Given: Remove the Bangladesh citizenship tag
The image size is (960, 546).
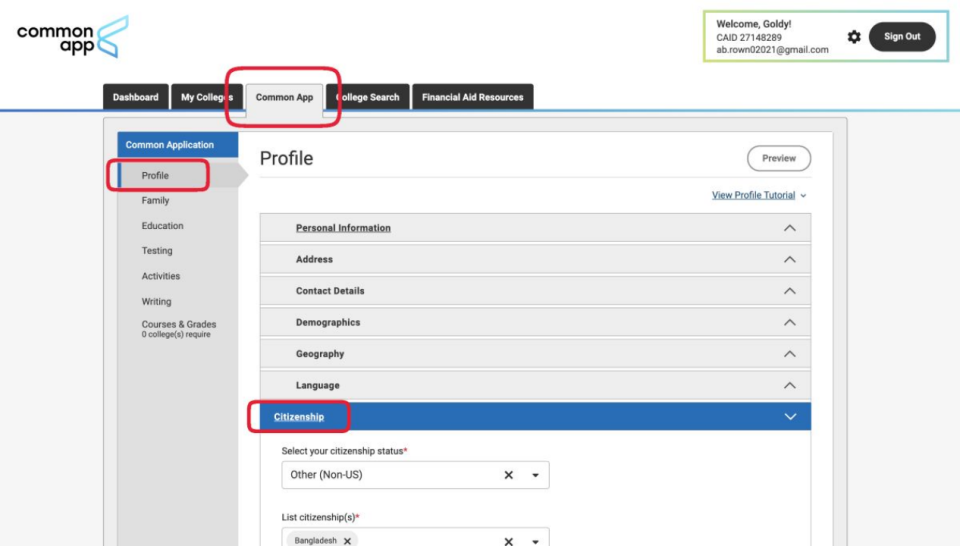Looking at the screenshot, I should (347, 540).
